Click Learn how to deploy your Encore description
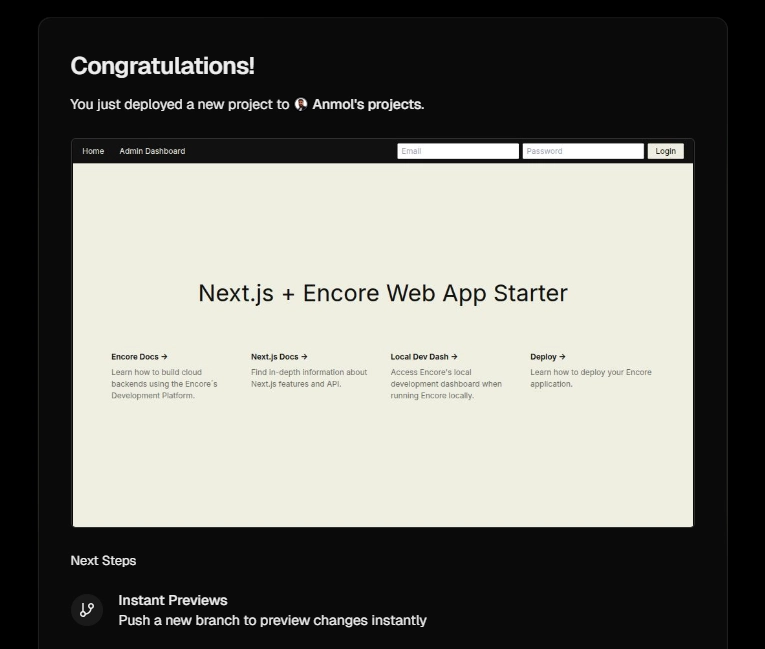This screenshot has width=765, height=649. (591, 378)
